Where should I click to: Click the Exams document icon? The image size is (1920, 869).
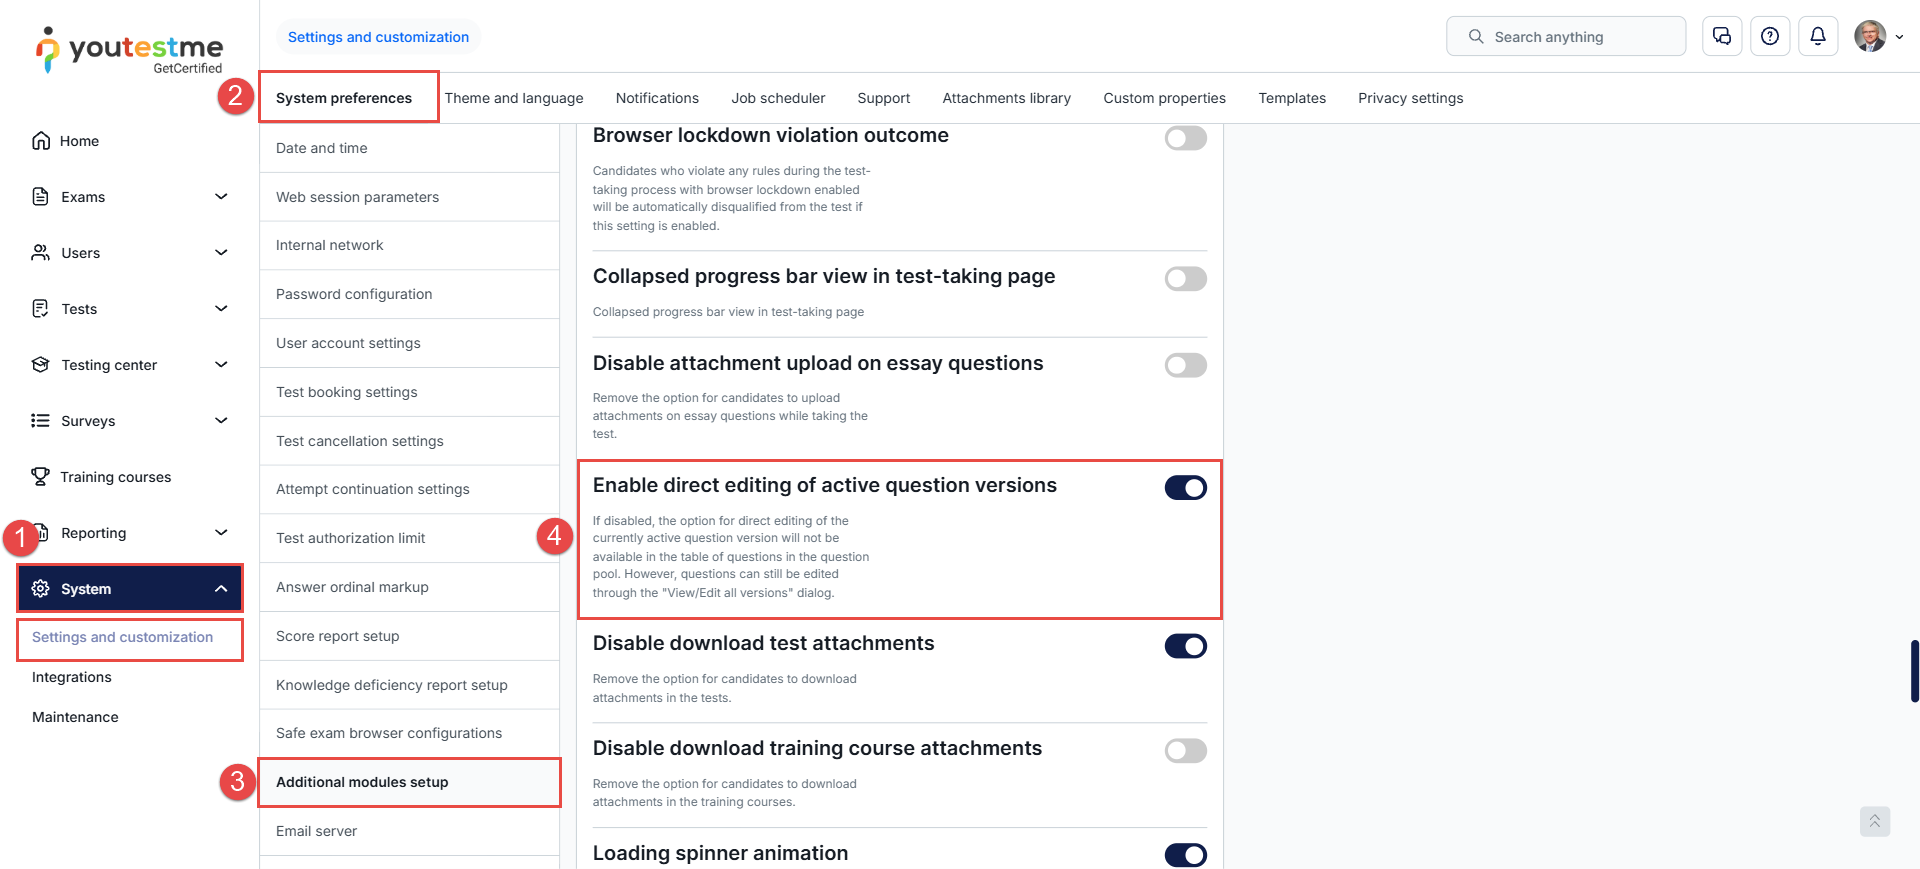pos(41,197)
